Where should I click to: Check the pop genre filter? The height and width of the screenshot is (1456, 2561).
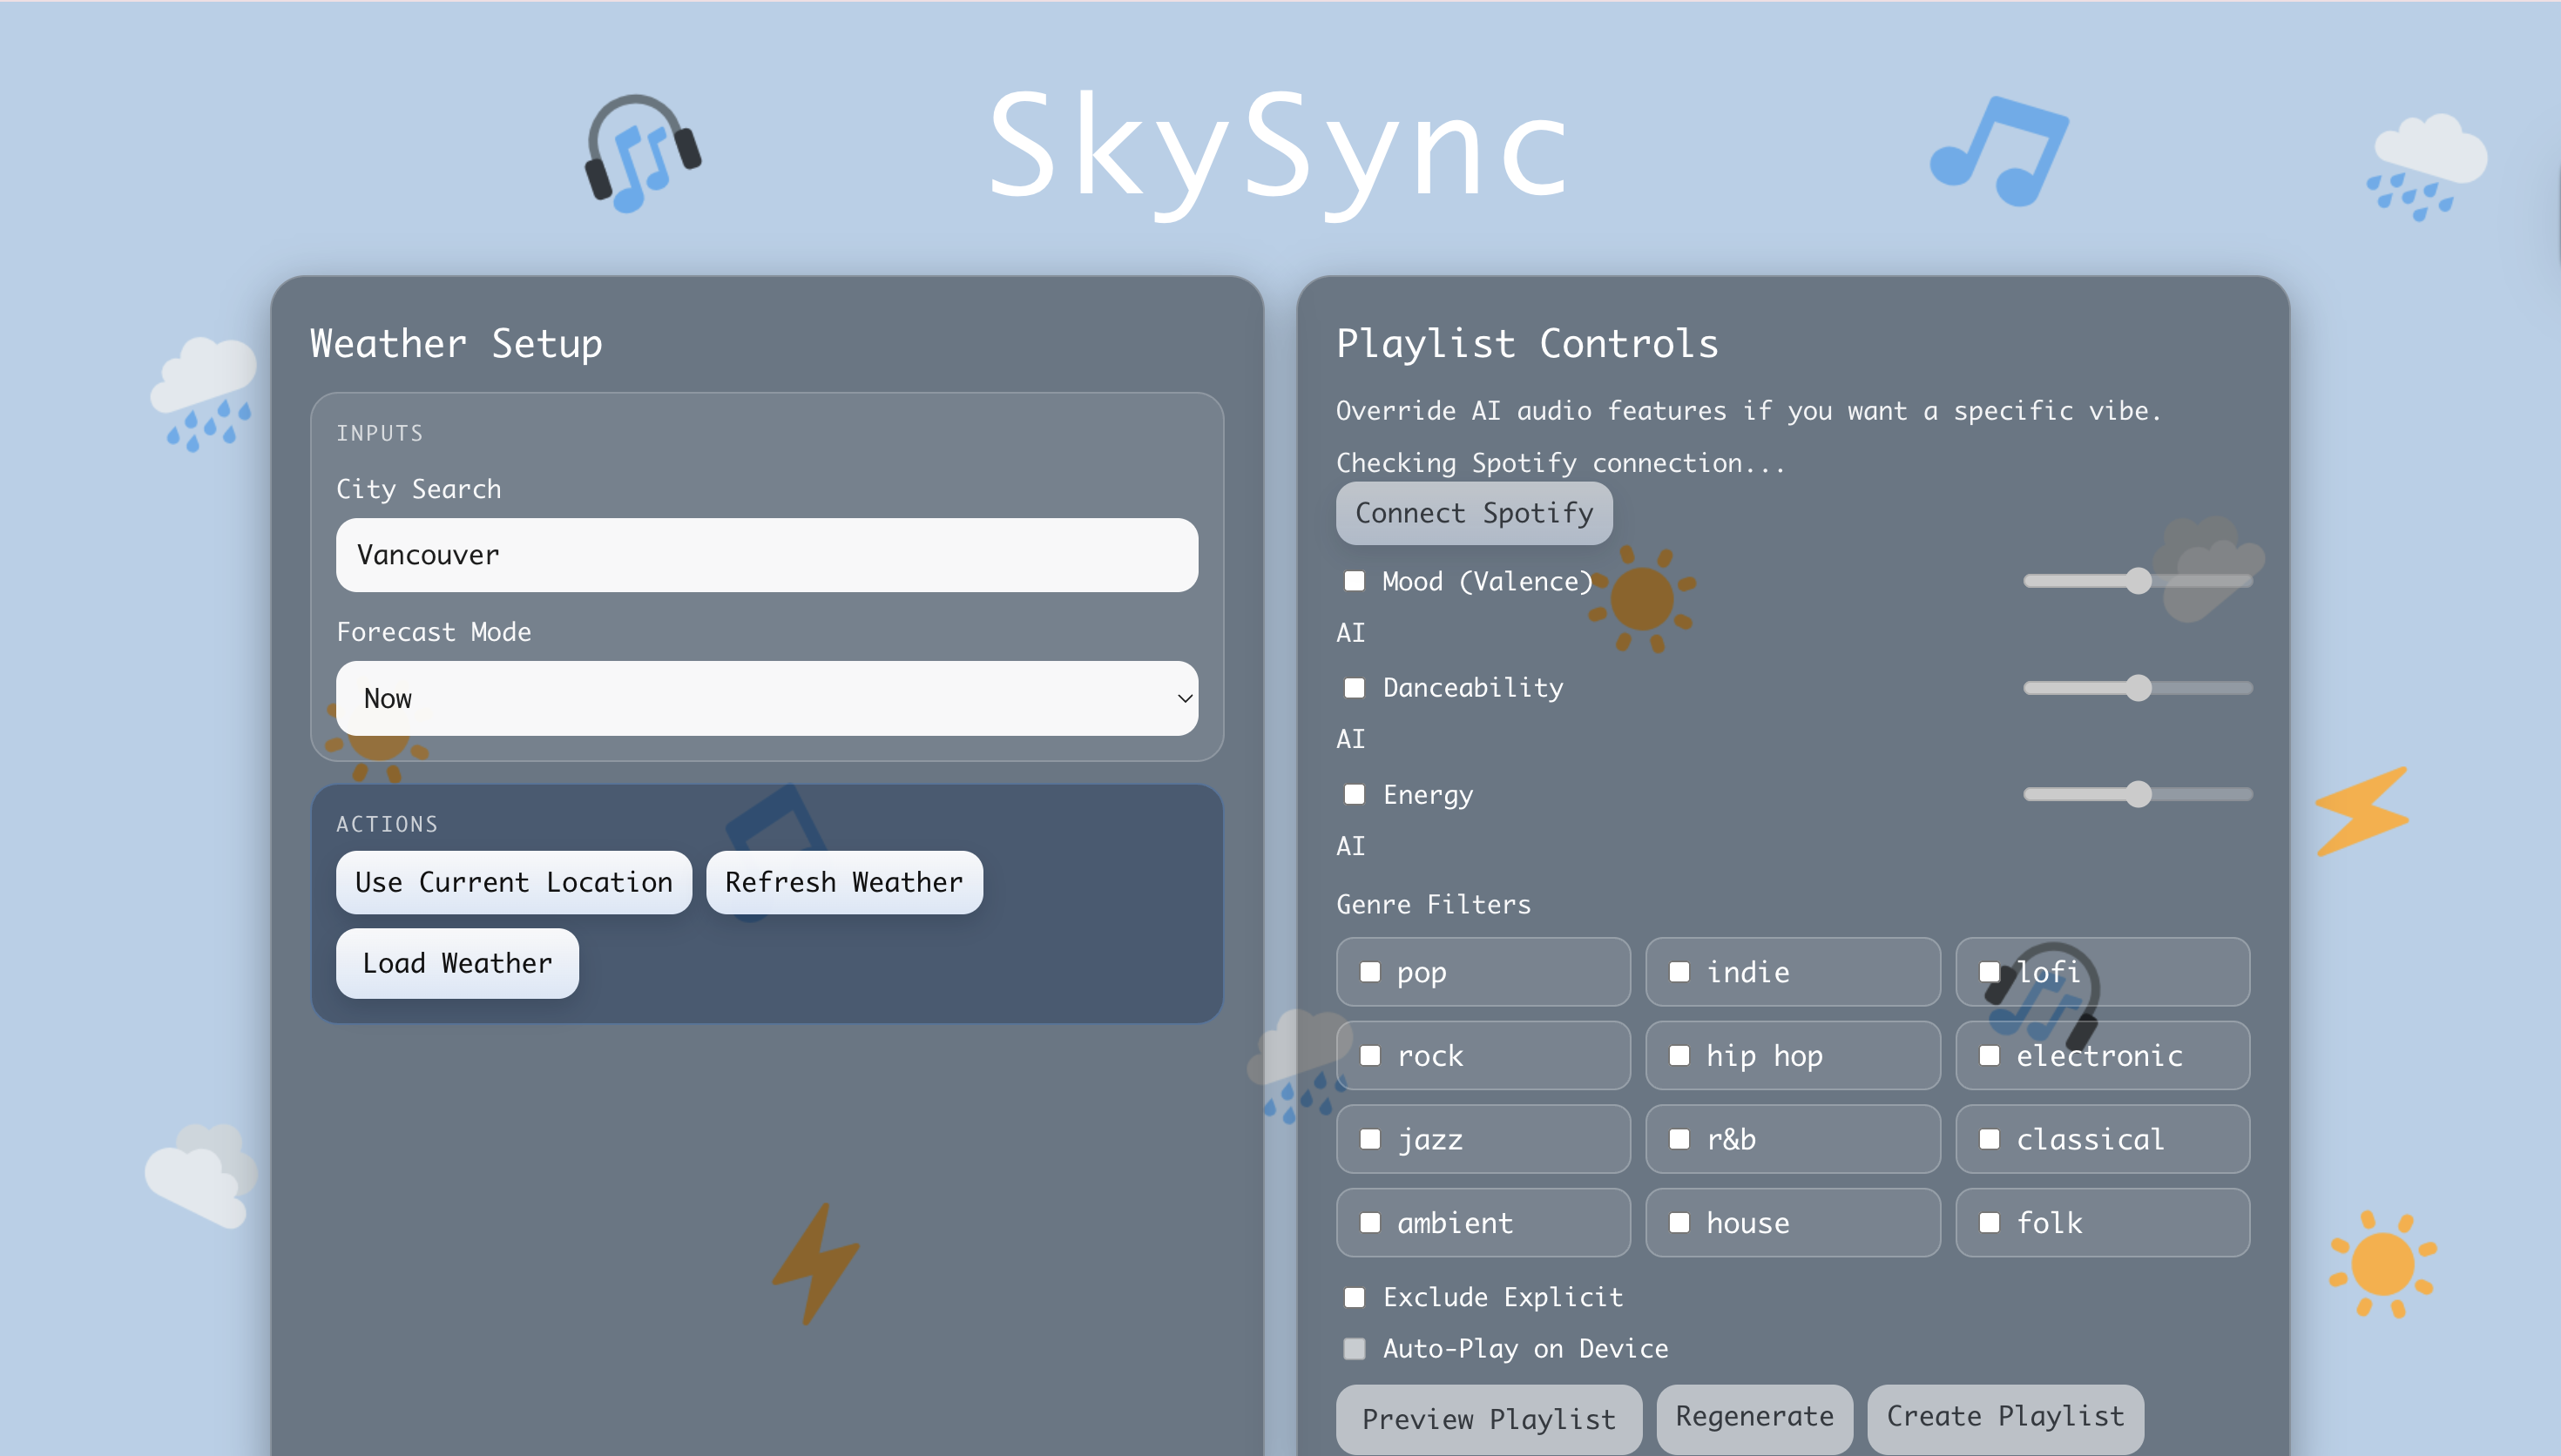tap(1370, 972)
